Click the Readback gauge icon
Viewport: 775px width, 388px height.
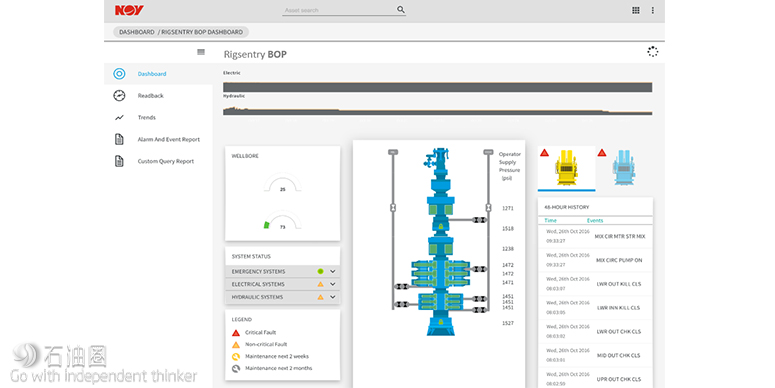(x=119, y=95)
